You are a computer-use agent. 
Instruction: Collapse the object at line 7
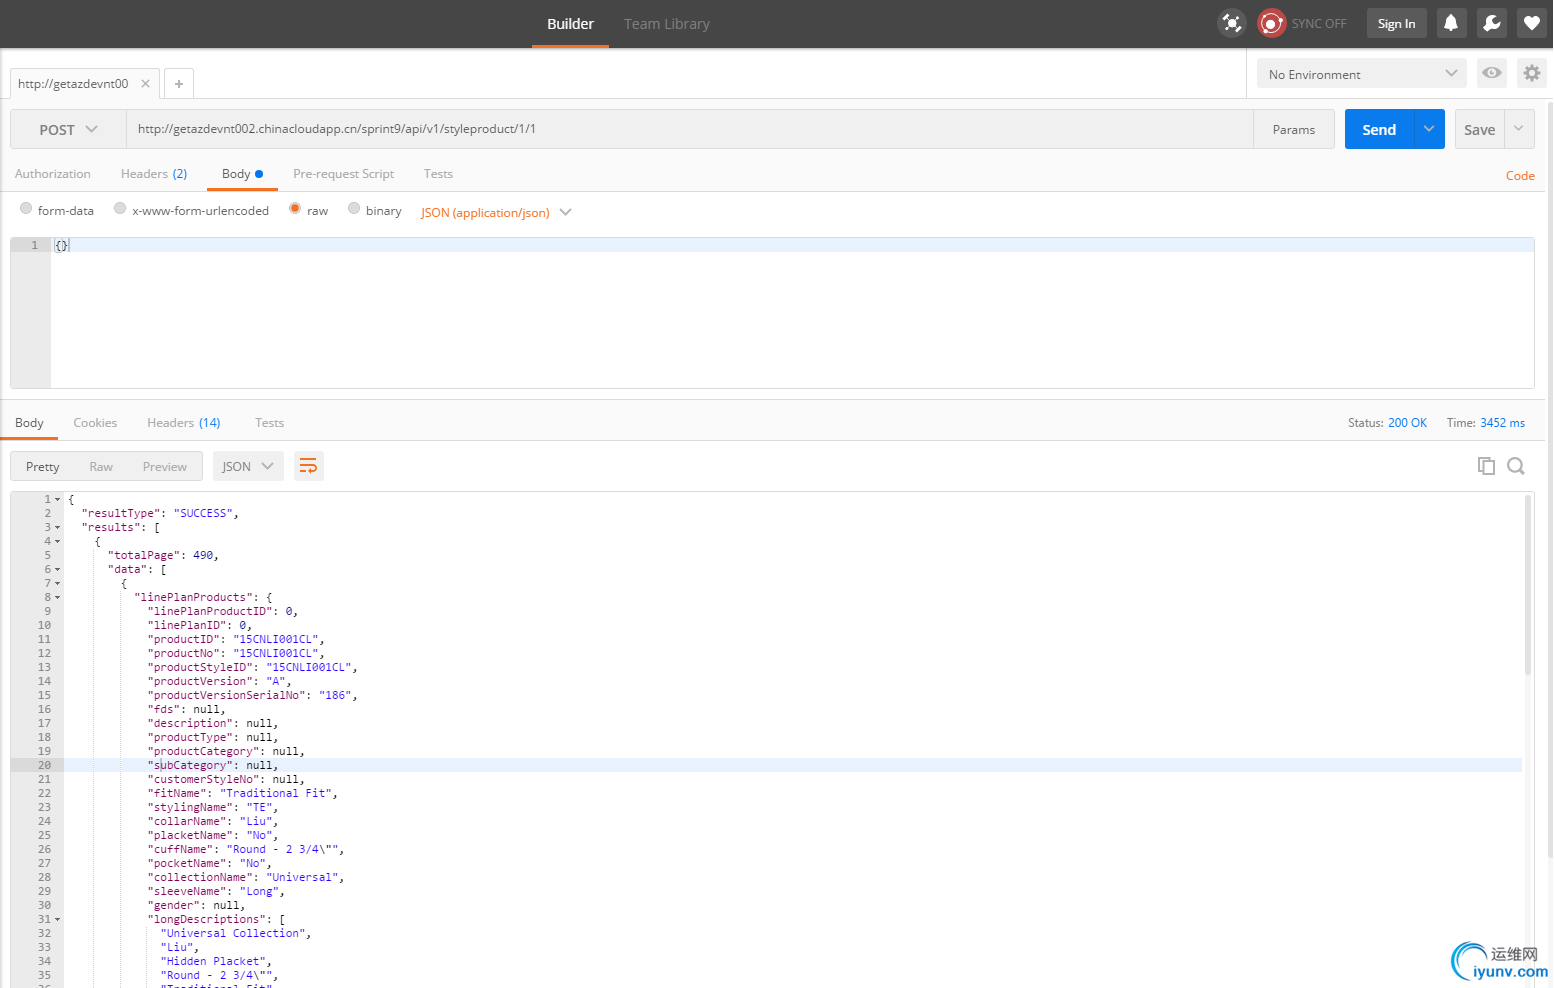click(57, 583)
